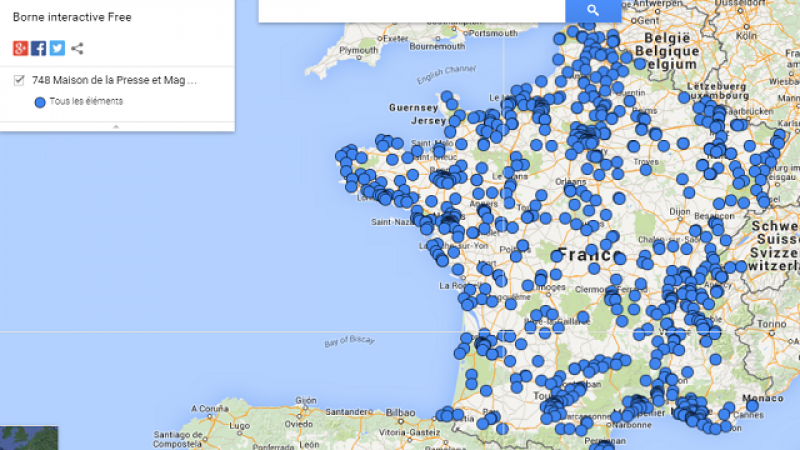Switch to satellite view via corner thumbnail
Screen dimensions: 800x450
coord(29,438)
